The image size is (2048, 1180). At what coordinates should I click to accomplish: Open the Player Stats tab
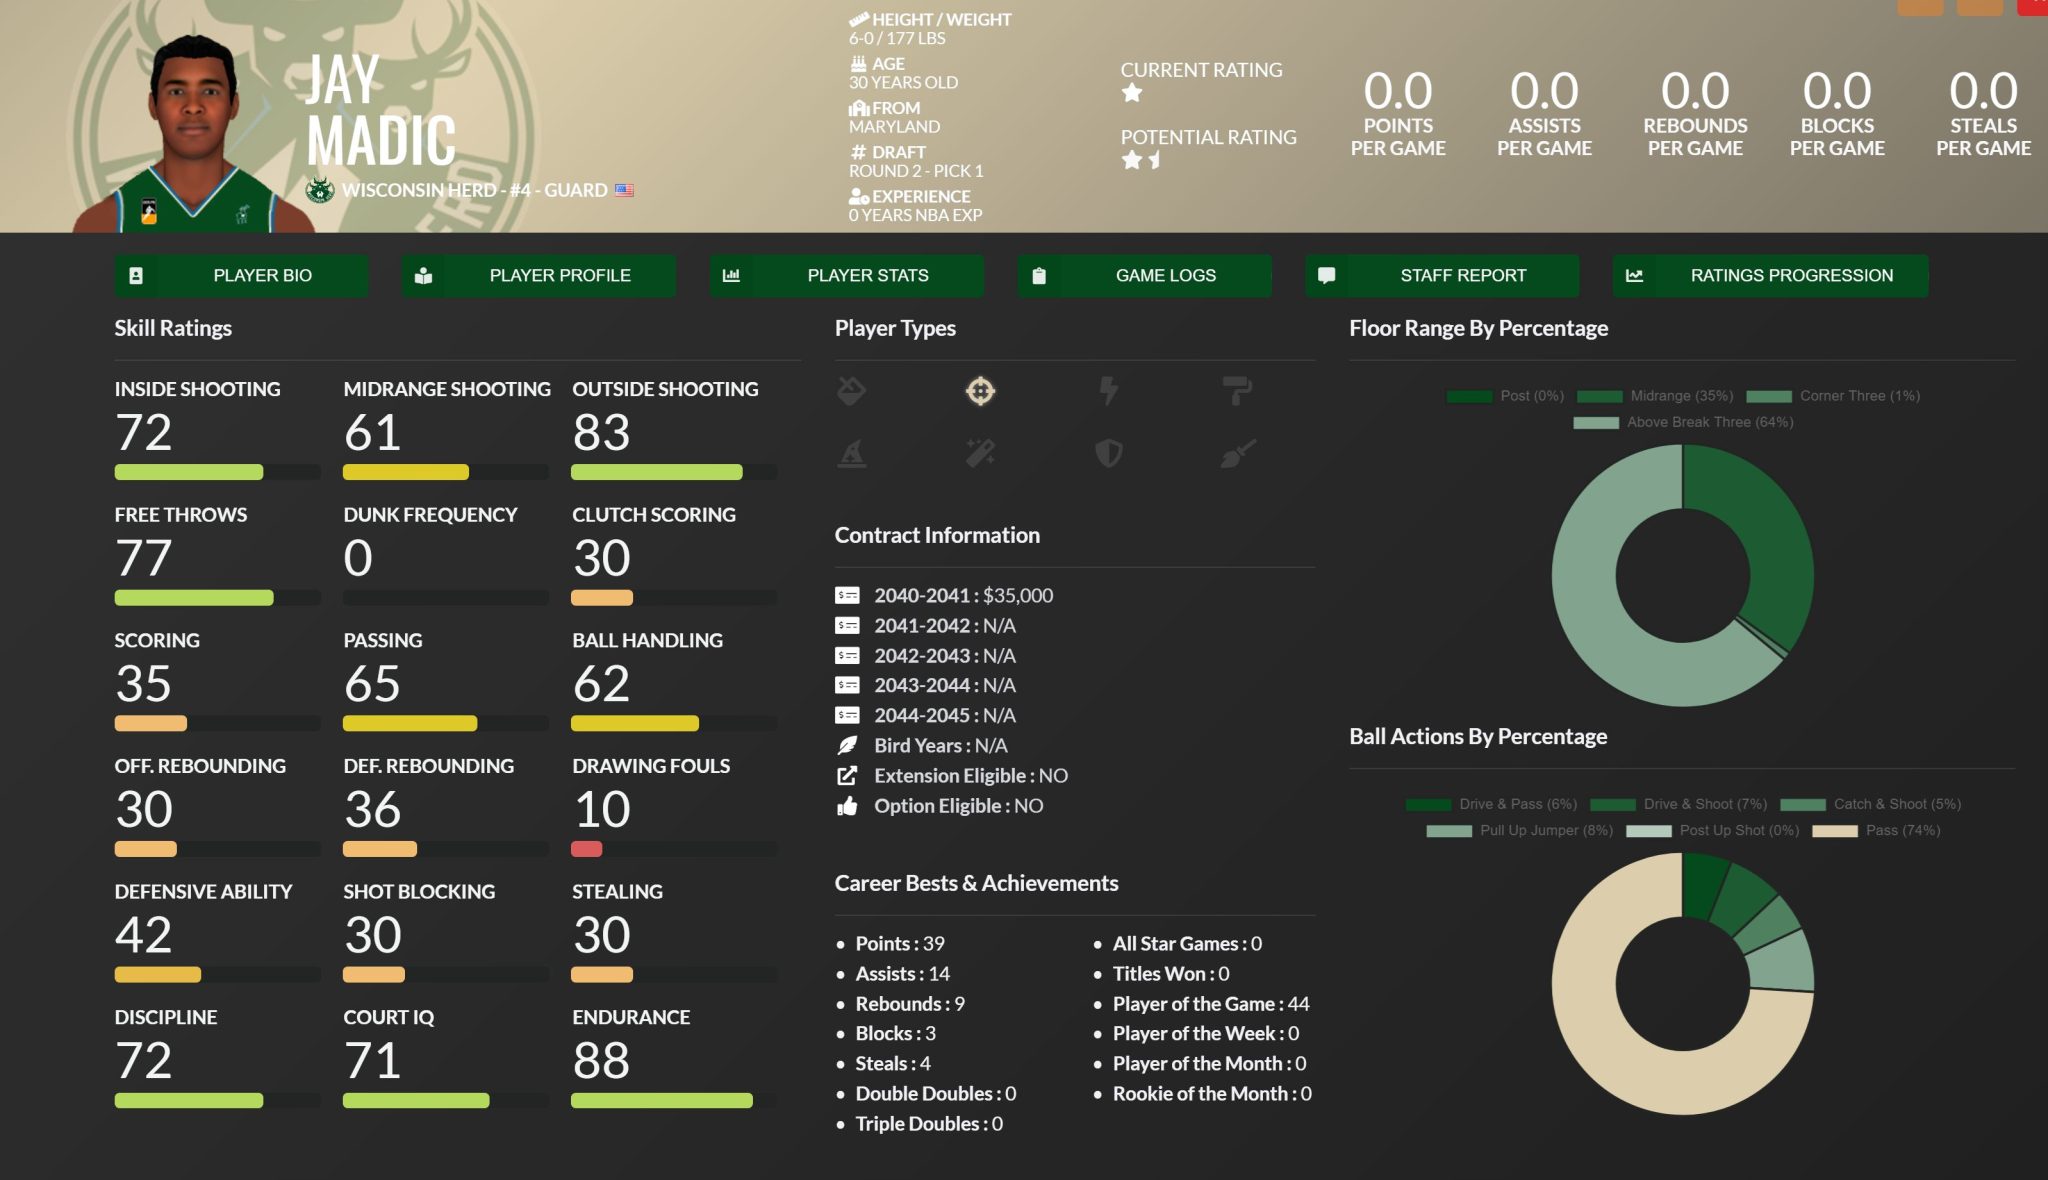point(846,275)
